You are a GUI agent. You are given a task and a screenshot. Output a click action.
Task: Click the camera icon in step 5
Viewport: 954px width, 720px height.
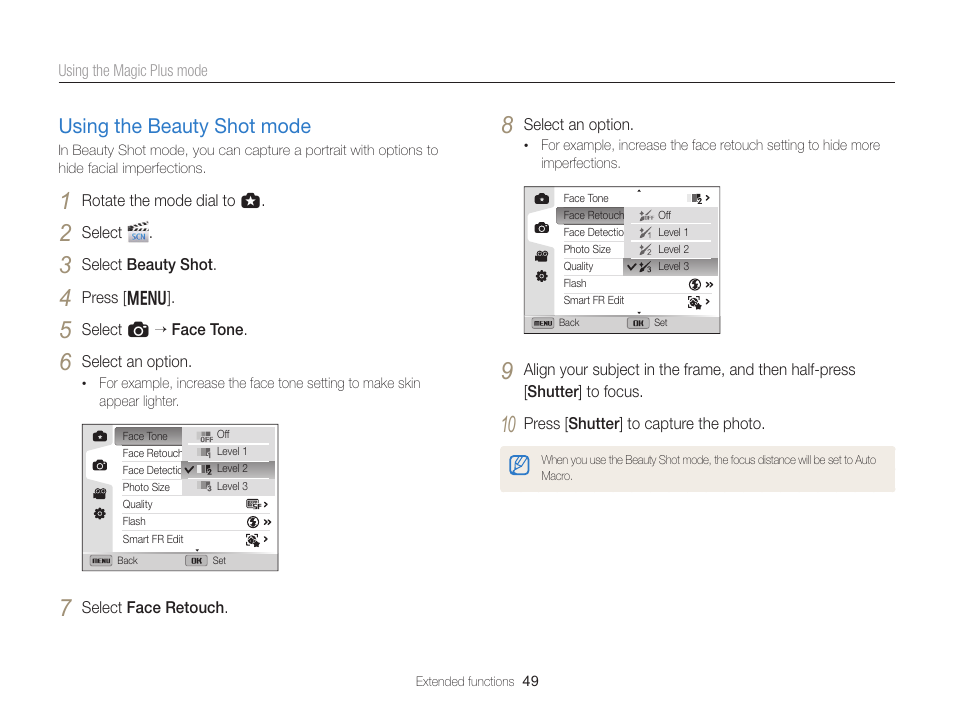click(138, 329)
